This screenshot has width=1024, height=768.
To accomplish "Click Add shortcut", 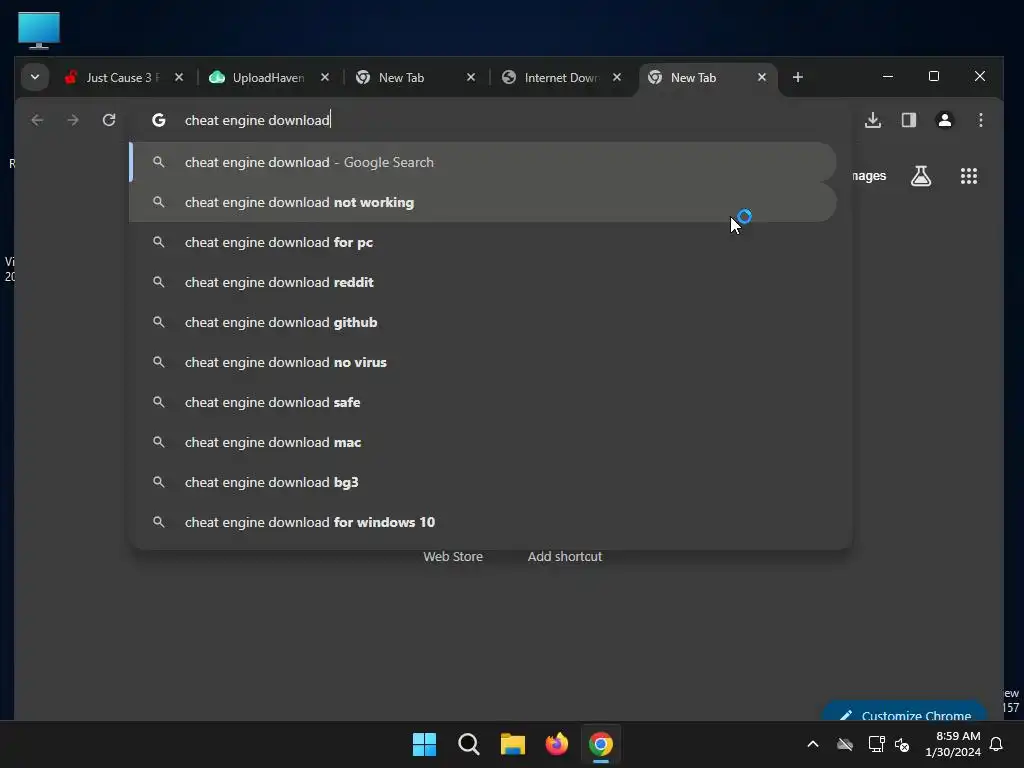I will pos(565,556).
